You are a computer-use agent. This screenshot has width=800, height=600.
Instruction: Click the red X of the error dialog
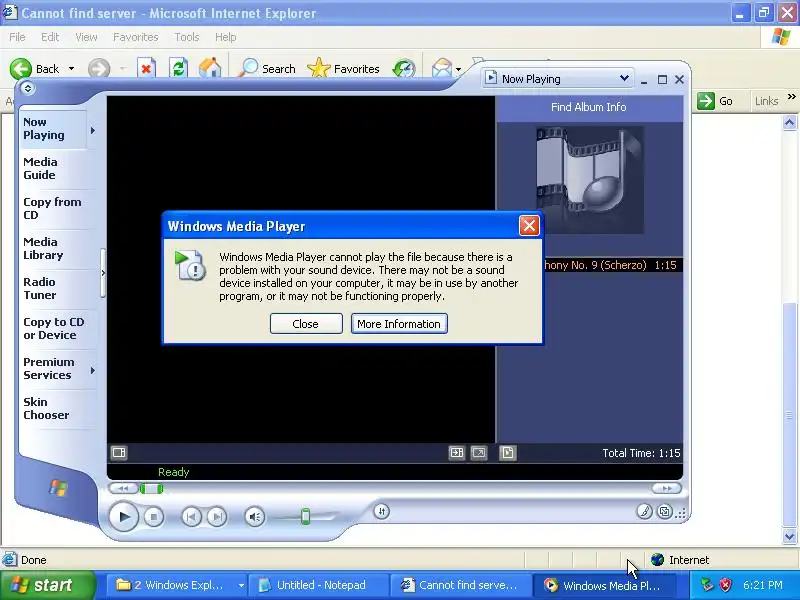[529, 226]
